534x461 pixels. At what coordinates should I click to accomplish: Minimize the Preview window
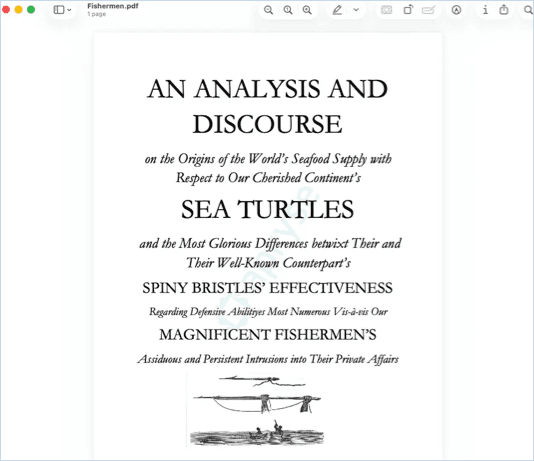tap(18, 10)
